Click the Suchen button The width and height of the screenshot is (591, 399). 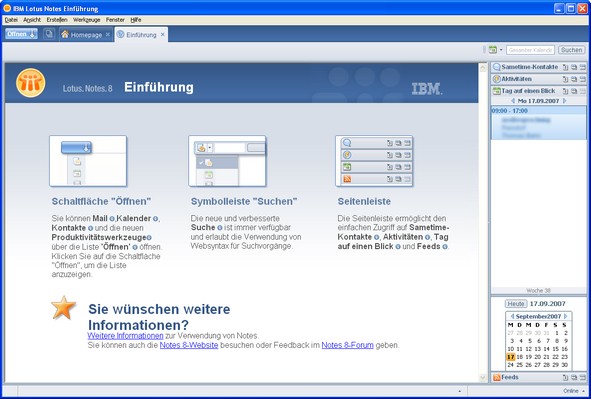click(x=571, y=50)
